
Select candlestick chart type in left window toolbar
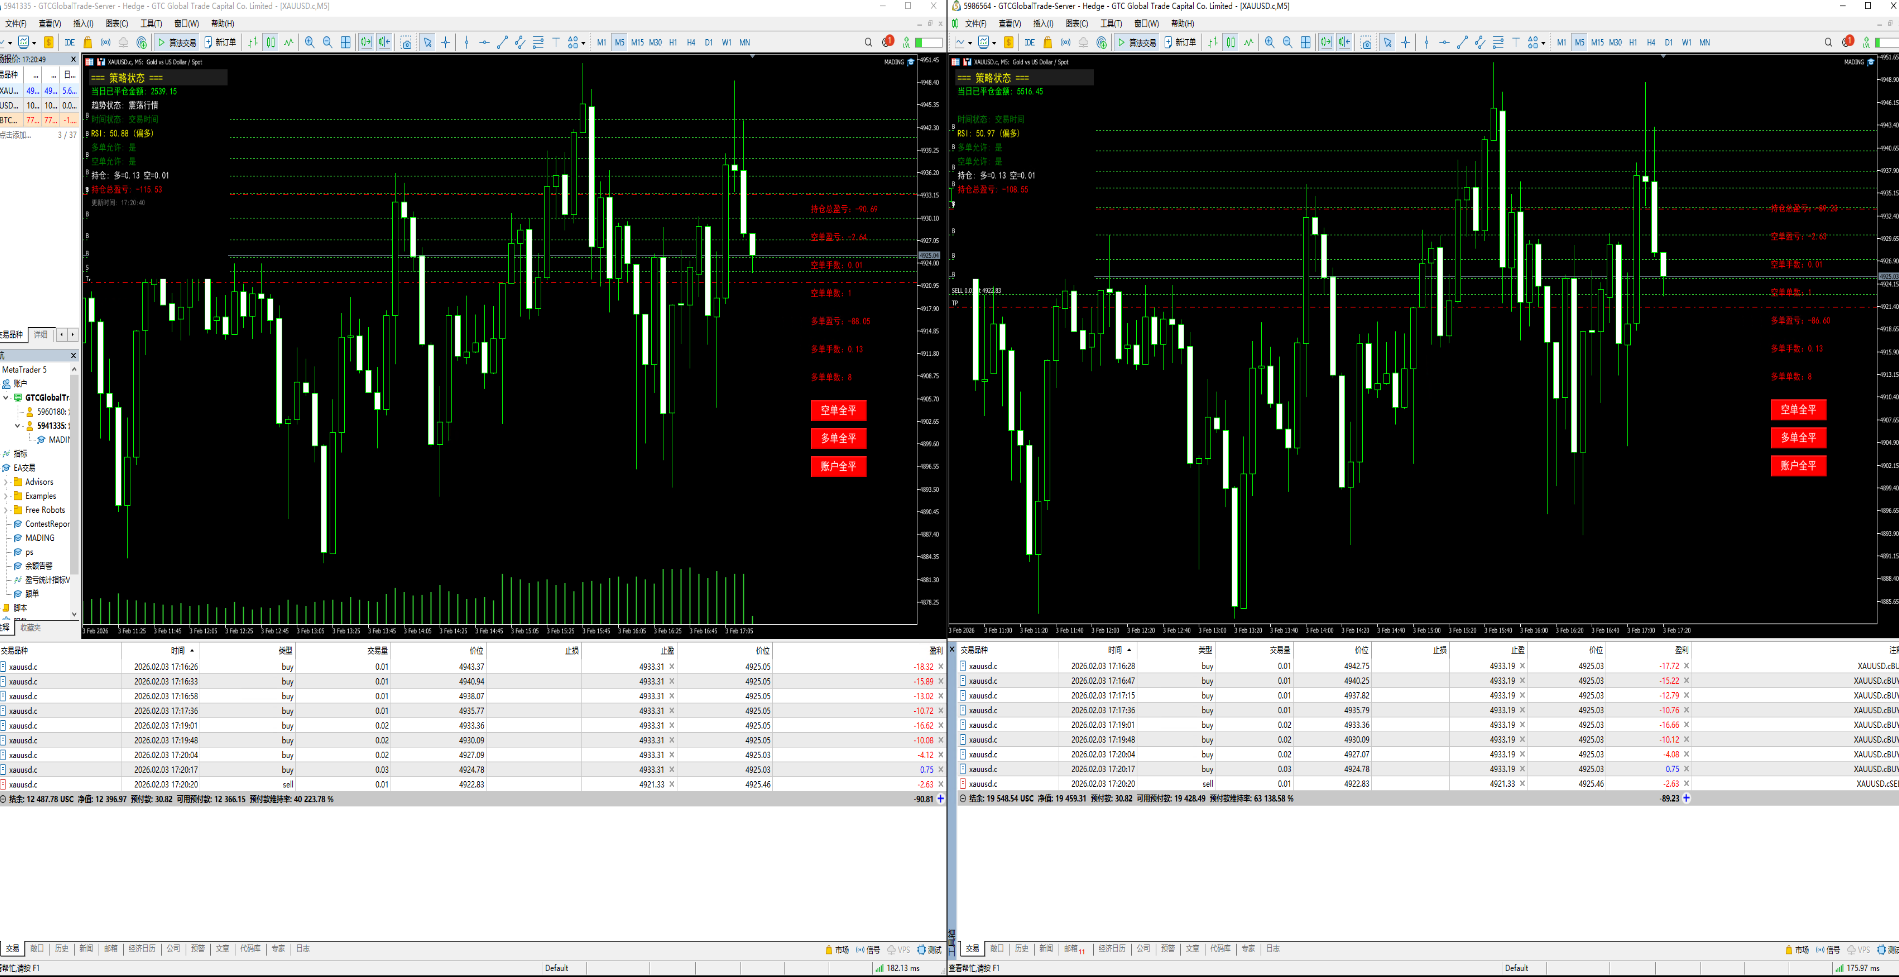(x=271, y=42)
